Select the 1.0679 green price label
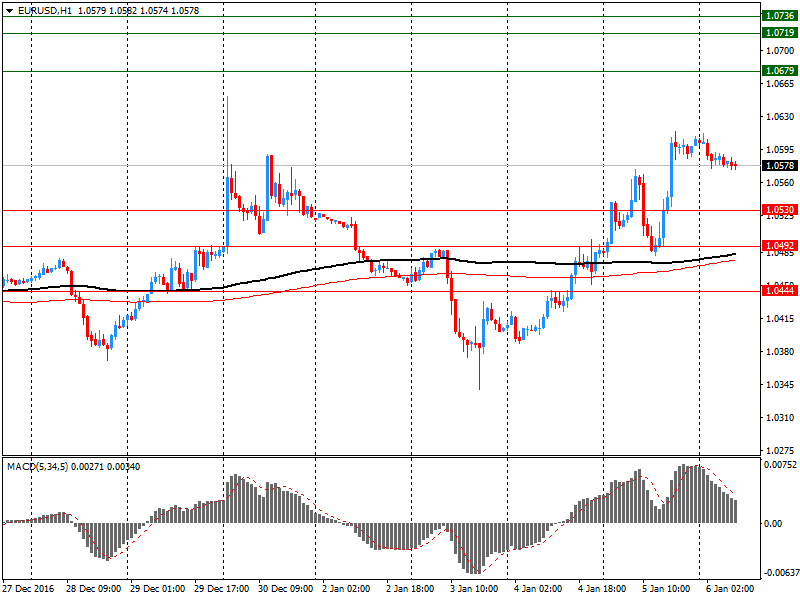800x600 pixels. coord(780,70)
